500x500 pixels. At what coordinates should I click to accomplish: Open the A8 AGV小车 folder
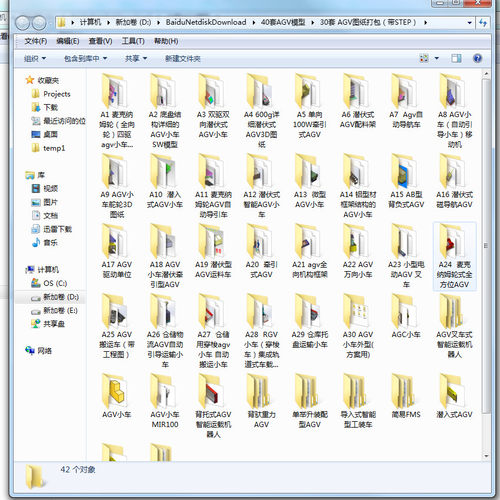coord(454,111)
